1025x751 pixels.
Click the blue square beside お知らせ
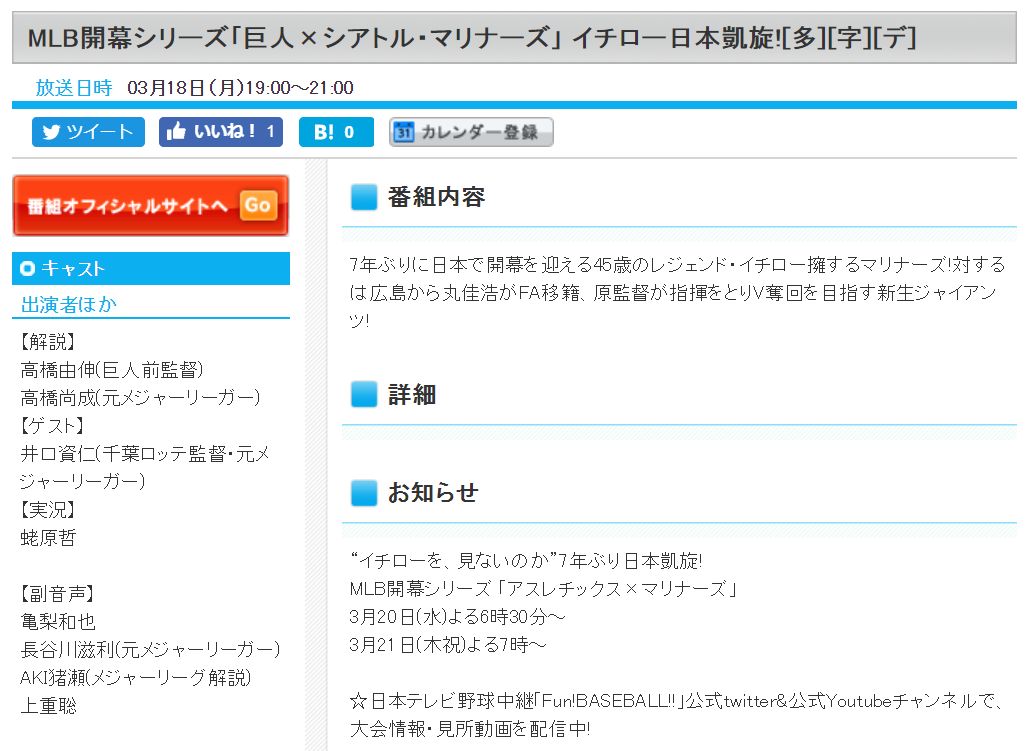(364, 493)
